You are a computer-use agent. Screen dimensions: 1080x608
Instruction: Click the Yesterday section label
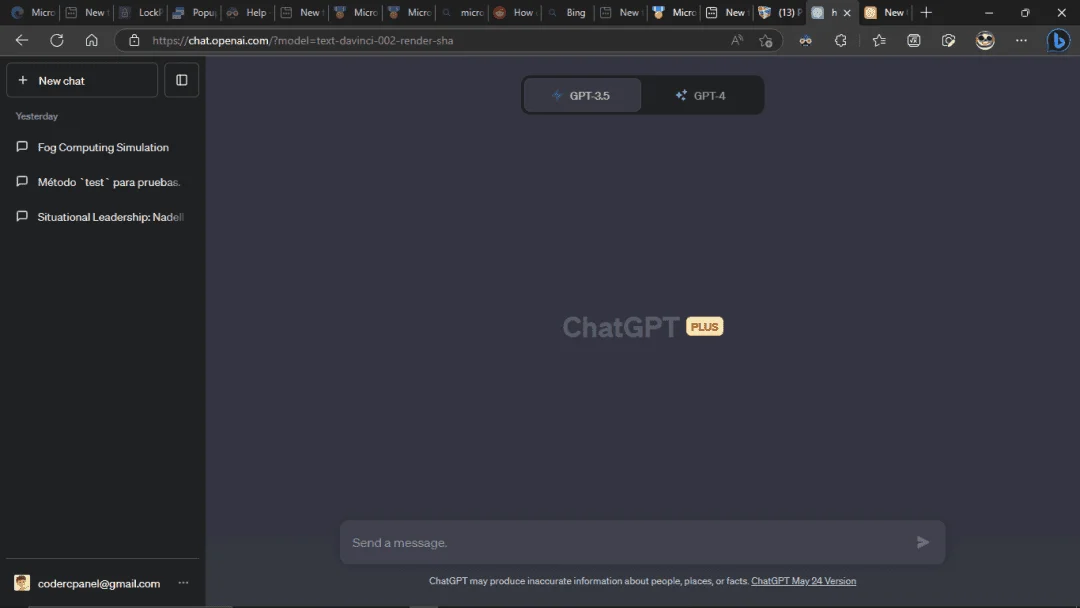click(37, 116)
